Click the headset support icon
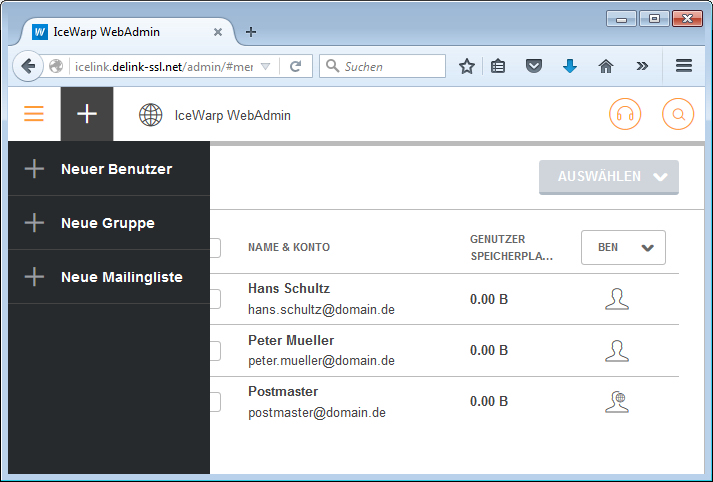The width and height of the screenshot is (713, 482). [625, 114]
